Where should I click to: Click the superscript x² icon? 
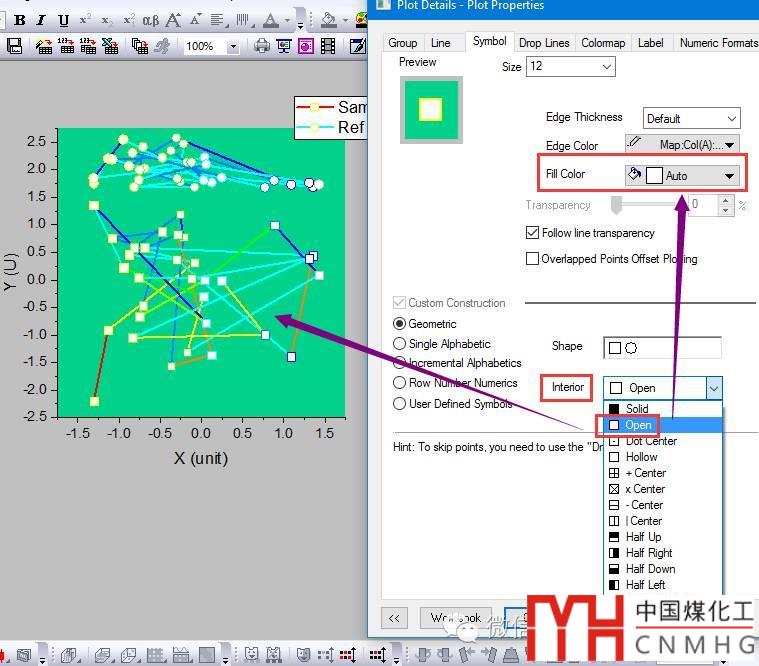coord(86,20)
